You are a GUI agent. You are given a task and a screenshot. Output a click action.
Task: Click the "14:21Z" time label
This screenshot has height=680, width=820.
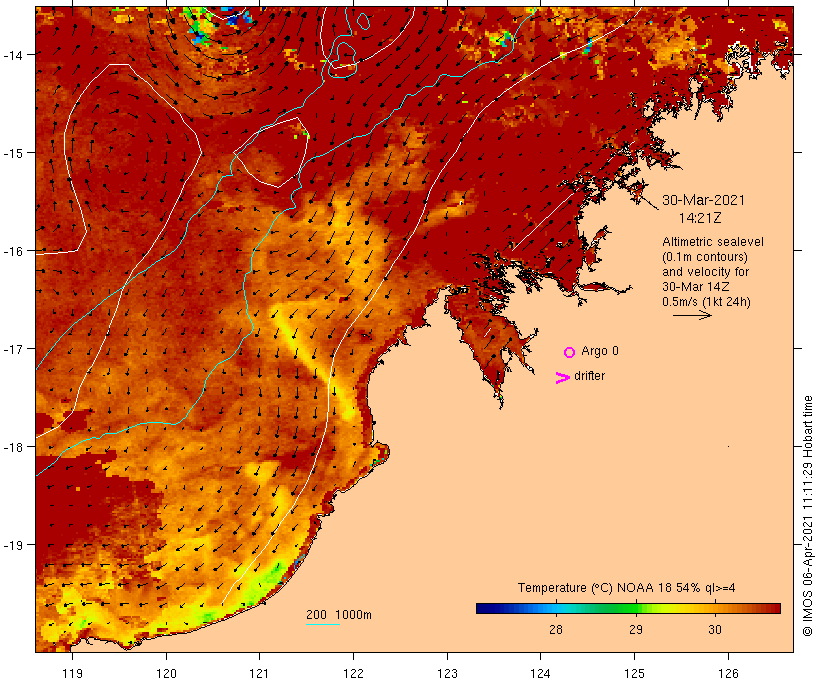(x=700, y=218)
